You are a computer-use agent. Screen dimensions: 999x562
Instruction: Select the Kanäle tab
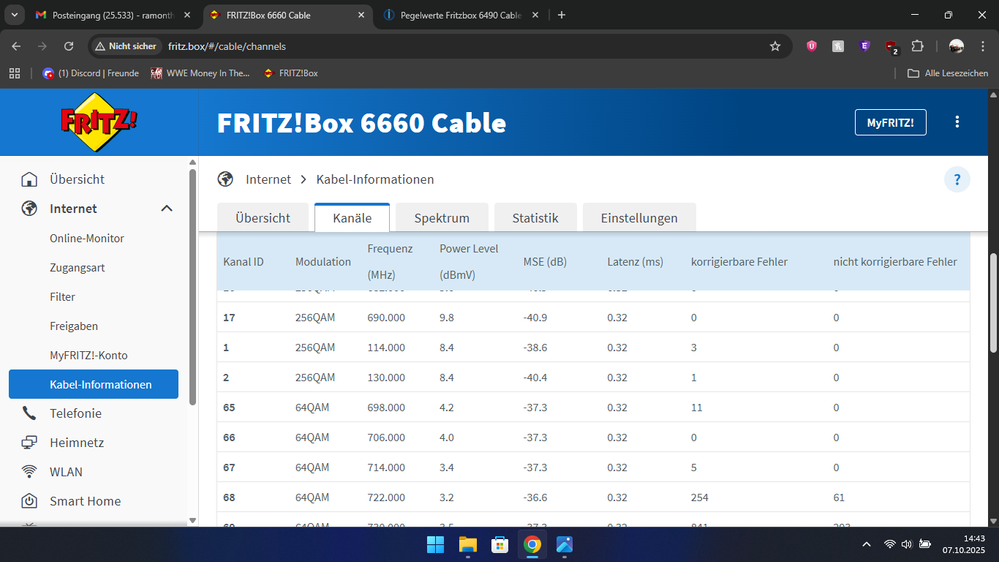pos(352,218)
